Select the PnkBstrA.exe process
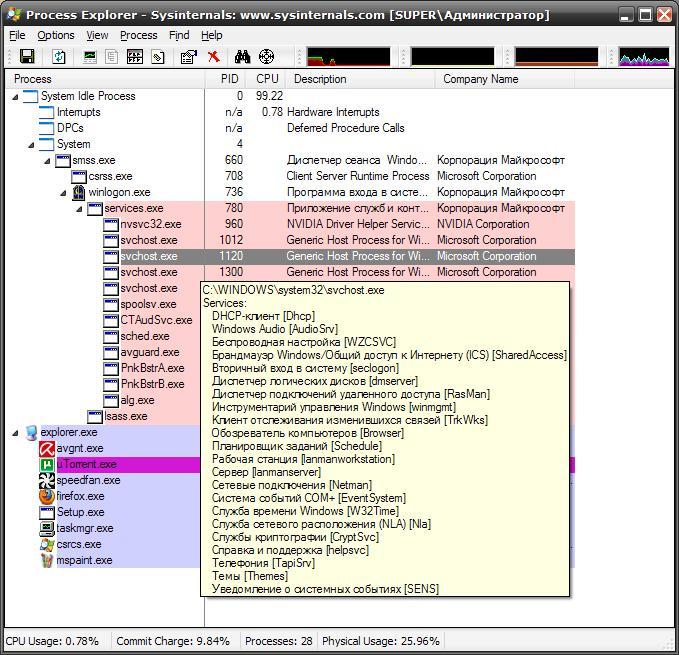This screenshot has width=679, height=655. point(152,368)
